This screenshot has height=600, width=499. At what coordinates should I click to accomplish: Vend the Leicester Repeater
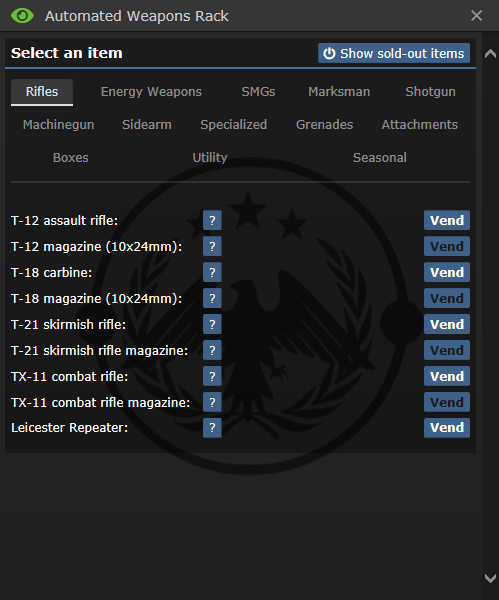coord(447,427)
